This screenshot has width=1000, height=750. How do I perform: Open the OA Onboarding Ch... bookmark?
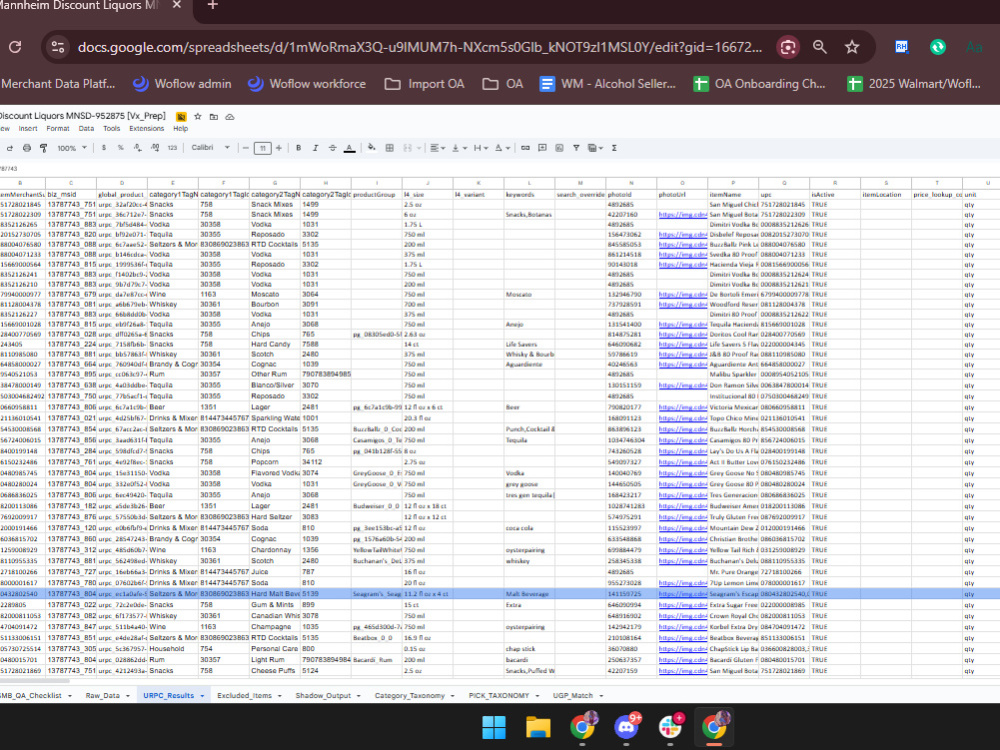[x=759, y=84]
